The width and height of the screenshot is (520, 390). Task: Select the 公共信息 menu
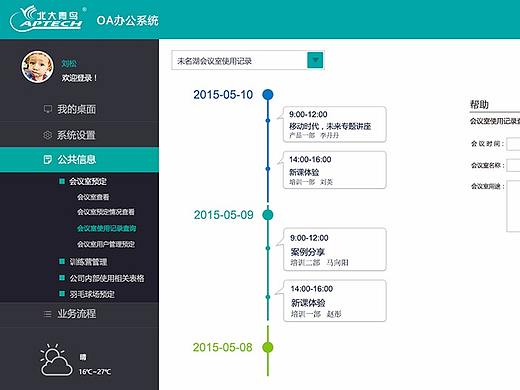click(x=79, y=160)
